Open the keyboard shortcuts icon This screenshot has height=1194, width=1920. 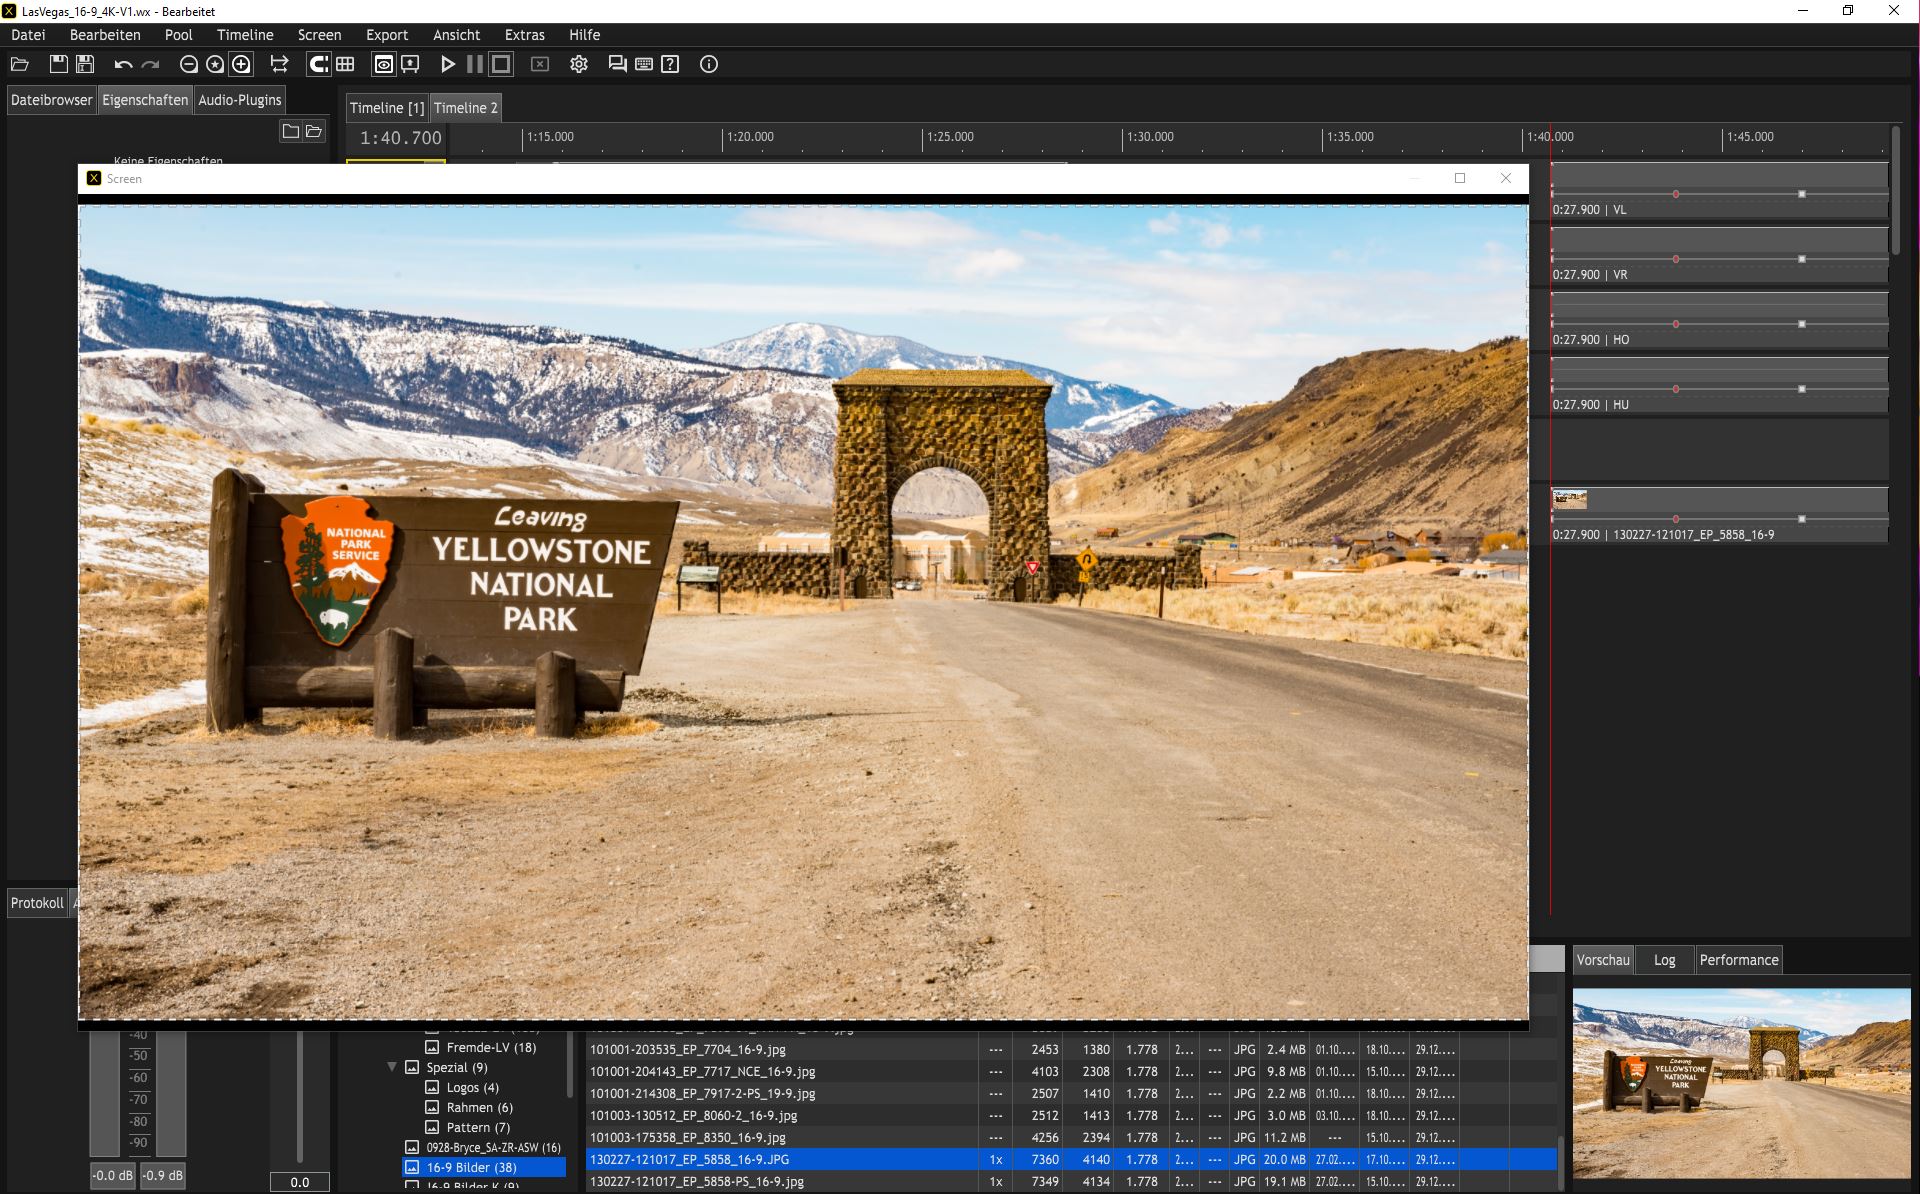(644, 64)
